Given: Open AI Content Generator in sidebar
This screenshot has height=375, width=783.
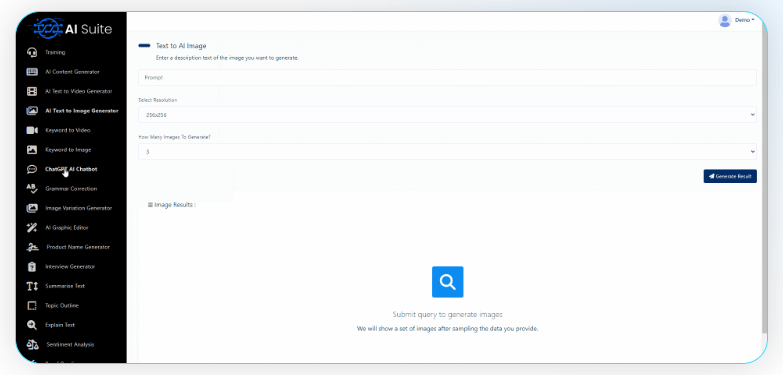Looking at the screenshot, I should pos(72,72).
